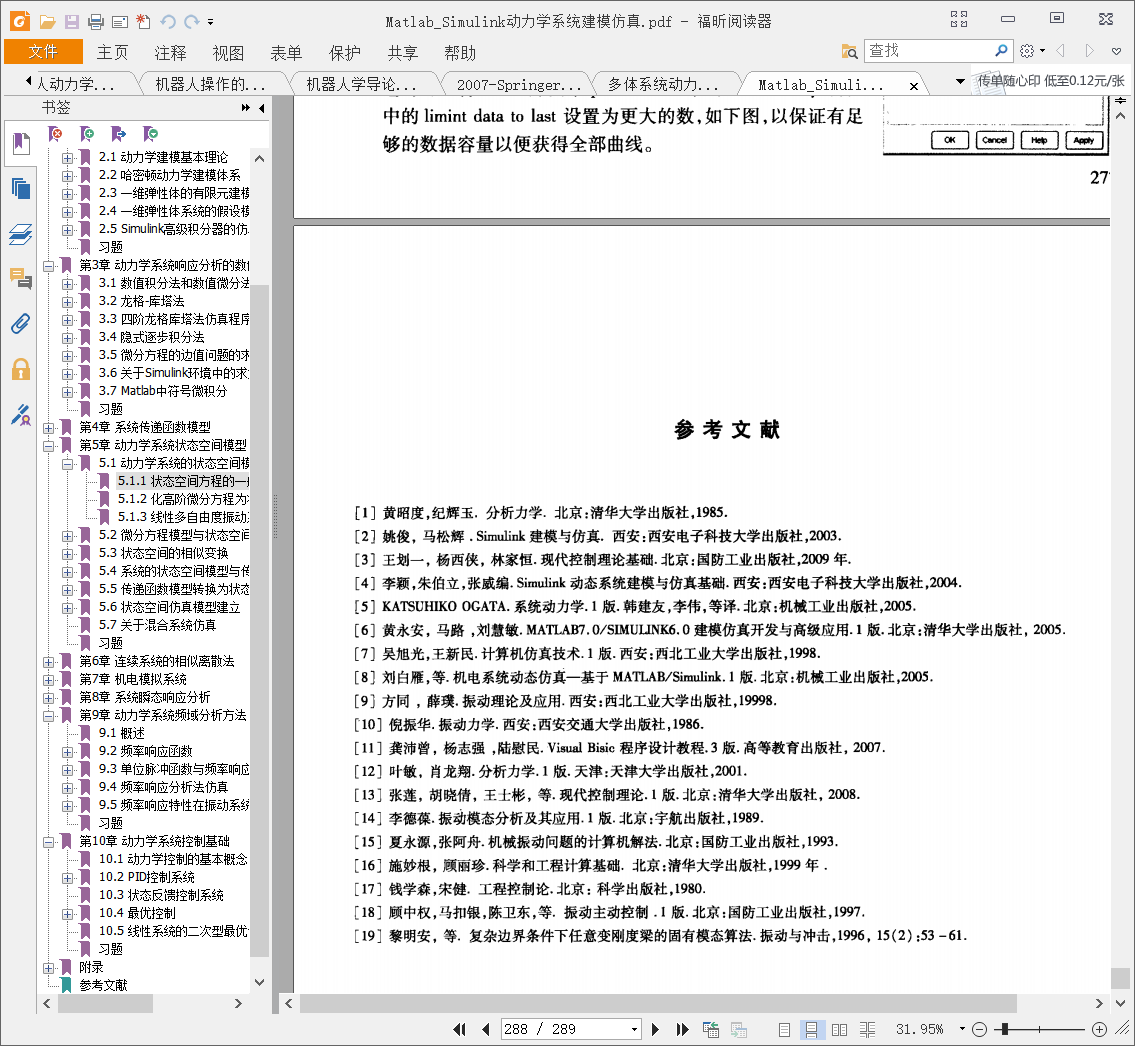Open the Signatures pen sidebar icon
The height and width of the screenshot is (1046, 1135).
21,415
